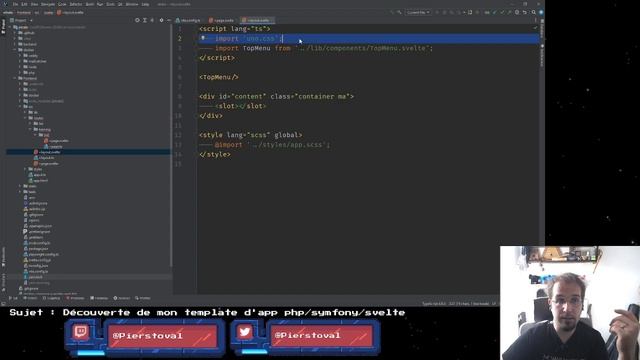The image size is (640, 360).
Task: Click the Debug icon in toolbar
Action: click(x=444, y=12)
